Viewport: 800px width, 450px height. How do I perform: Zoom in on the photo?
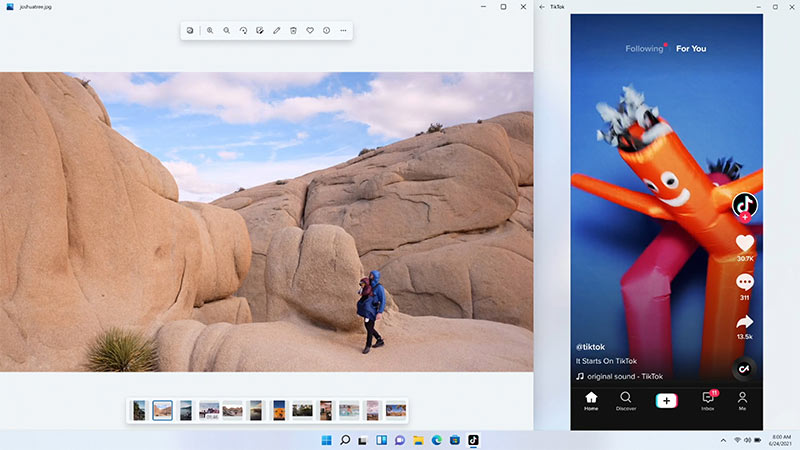click(210, 31)
